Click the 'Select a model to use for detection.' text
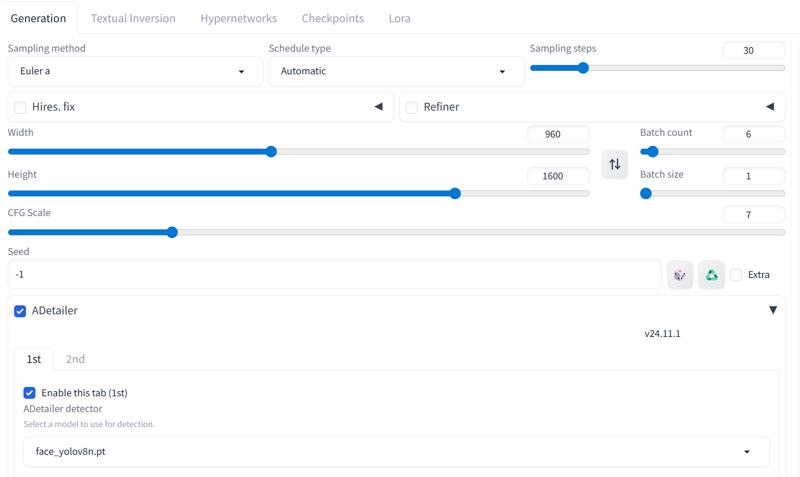 click(x=89, y=424)
